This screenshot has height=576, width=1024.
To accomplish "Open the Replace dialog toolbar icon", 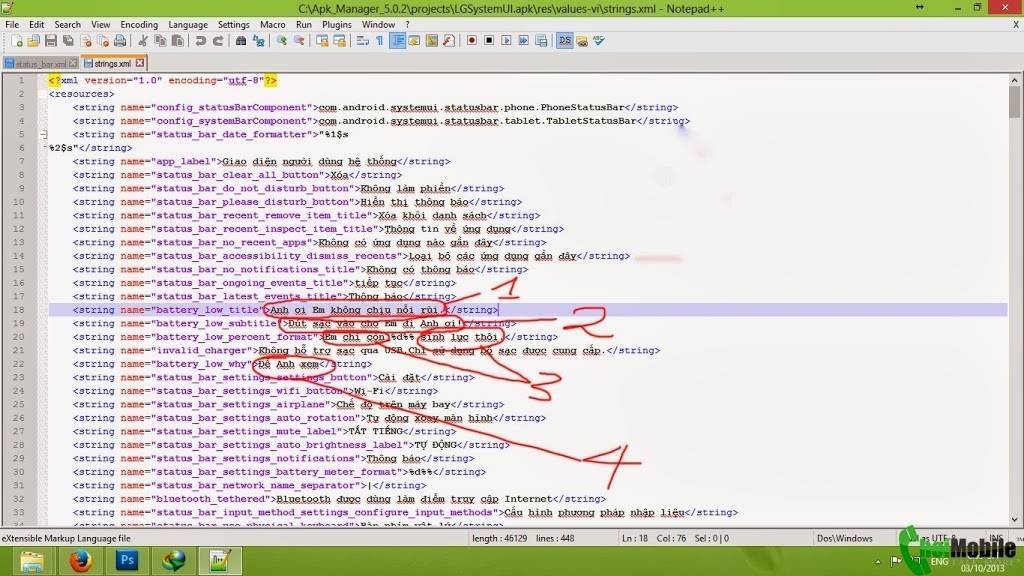I will (x=259, y=41).
